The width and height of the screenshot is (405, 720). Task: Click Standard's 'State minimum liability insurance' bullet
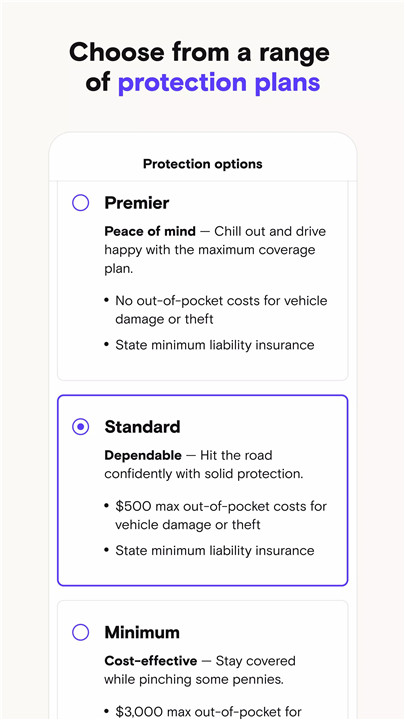click(215, 551)
